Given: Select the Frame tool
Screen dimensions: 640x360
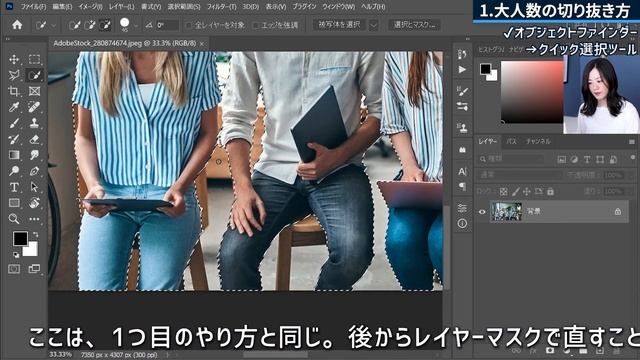Looking at the screenshot, I should pyautogui.click(x=34, y=91).
